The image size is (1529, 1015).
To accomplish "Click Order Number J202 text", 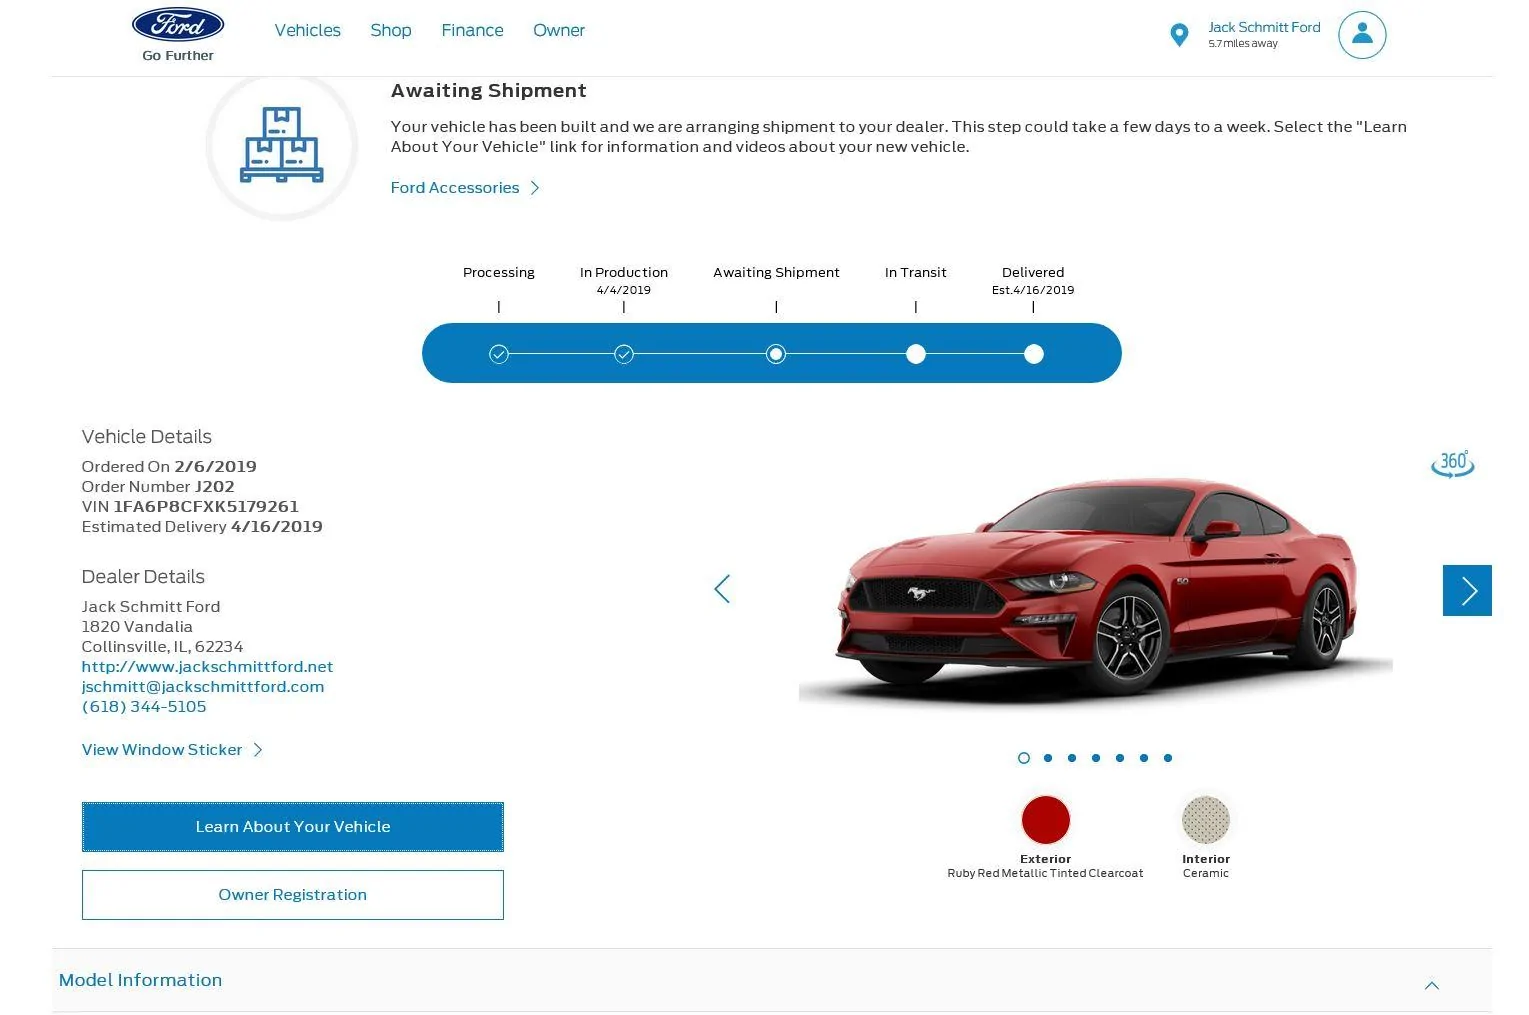I will (158, 487).
